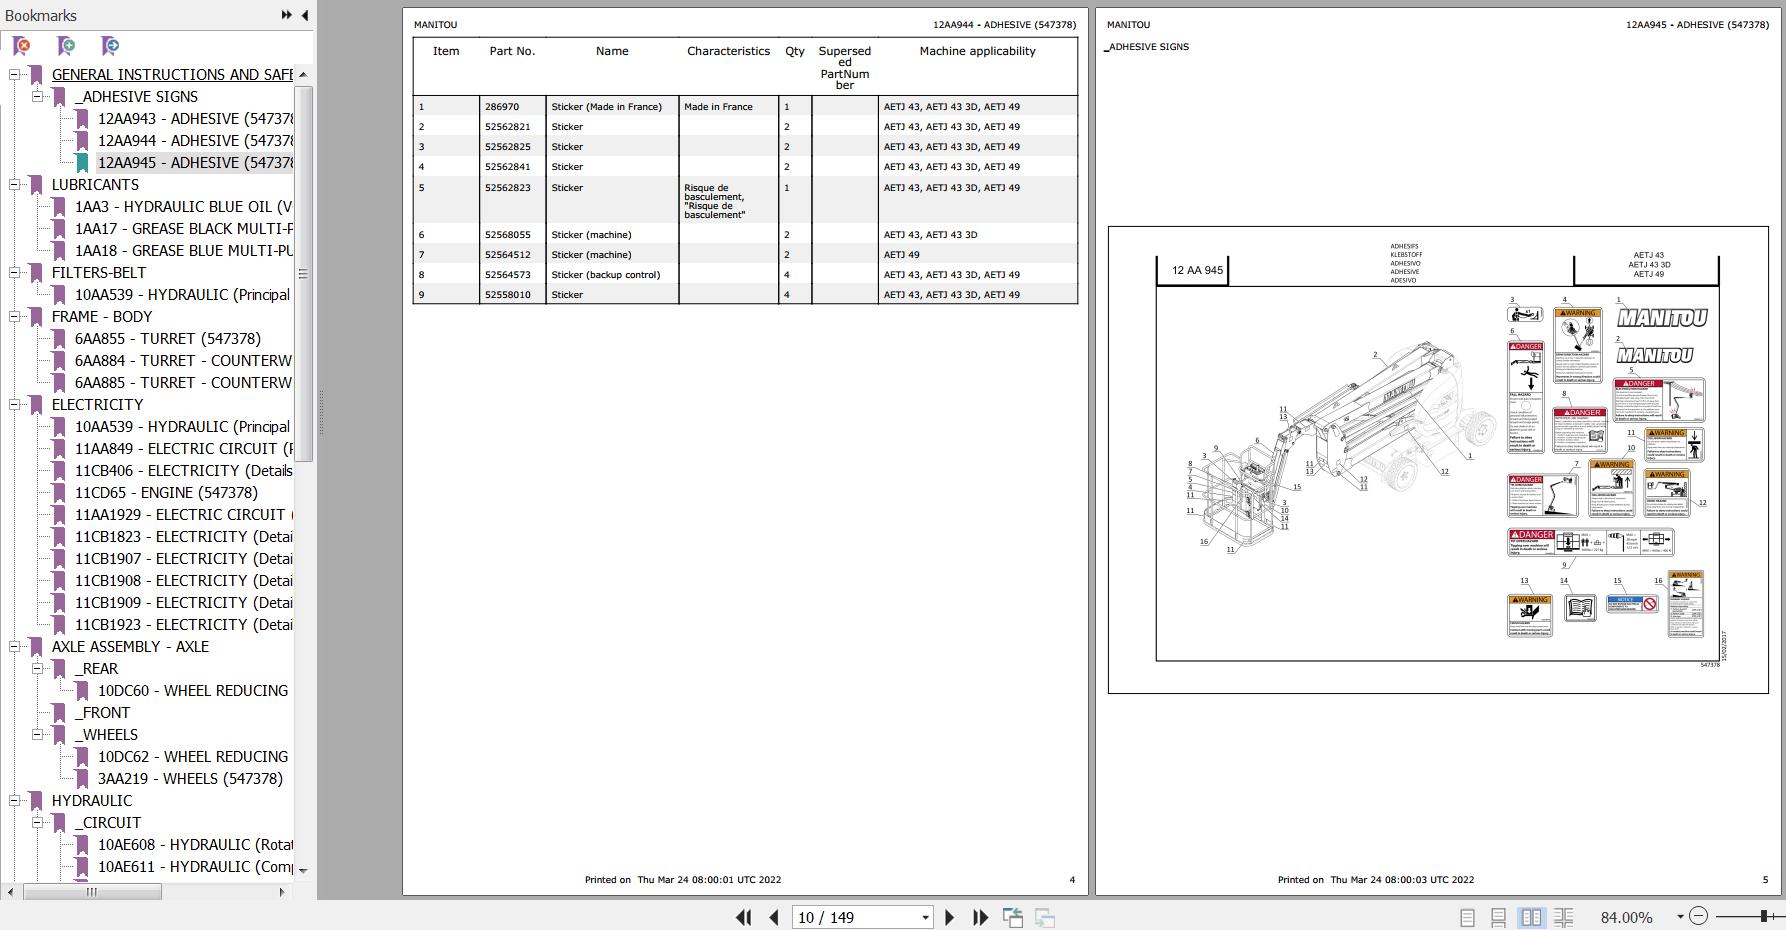The height and width of the screenshot is (930, 1786).
Task: Collapse the _WHEELS subgroup
Action: [37, 735]
